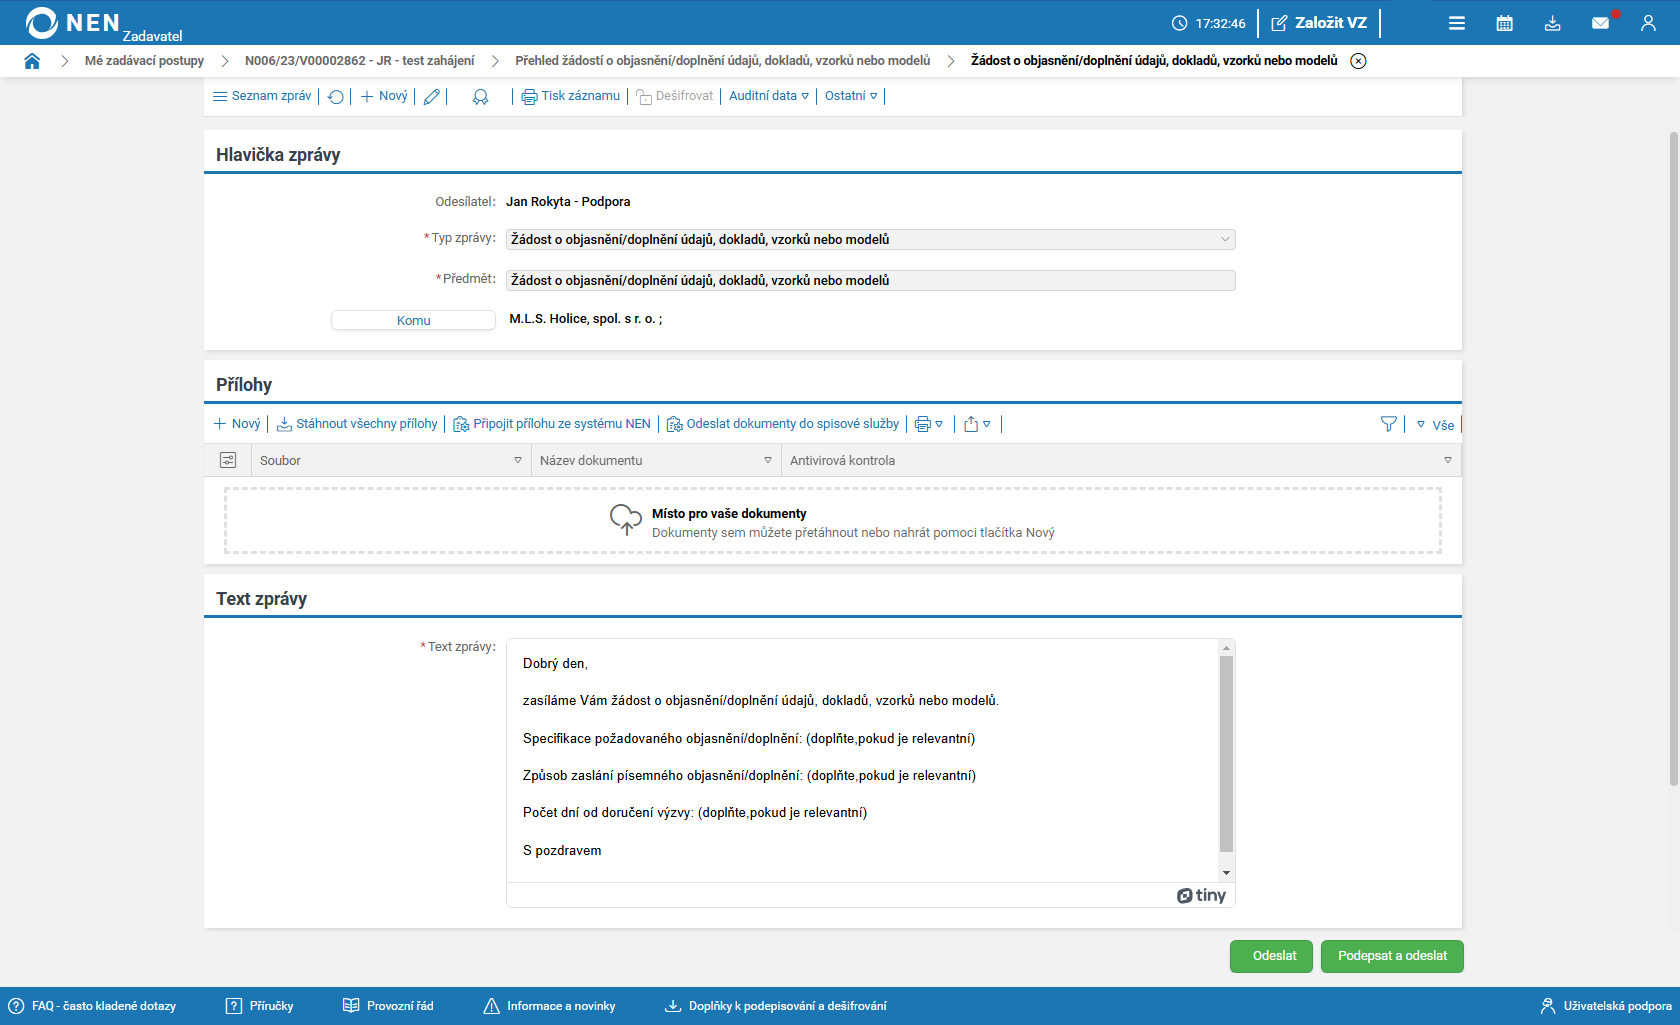Go to Mé zadávací postupy breadcrumb
The width and height of the screenshot is (1680, 1025).
(x=144, y=61)
